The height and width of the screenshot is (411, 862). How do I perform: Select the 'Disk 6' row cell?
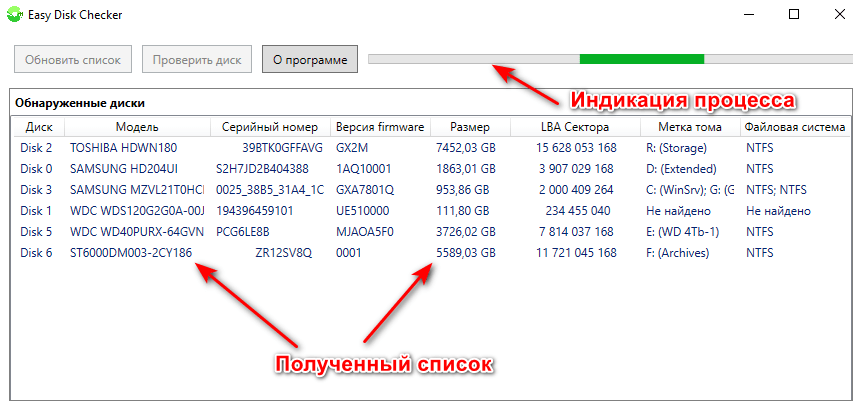pyautogui.click(x=36, y=253)
